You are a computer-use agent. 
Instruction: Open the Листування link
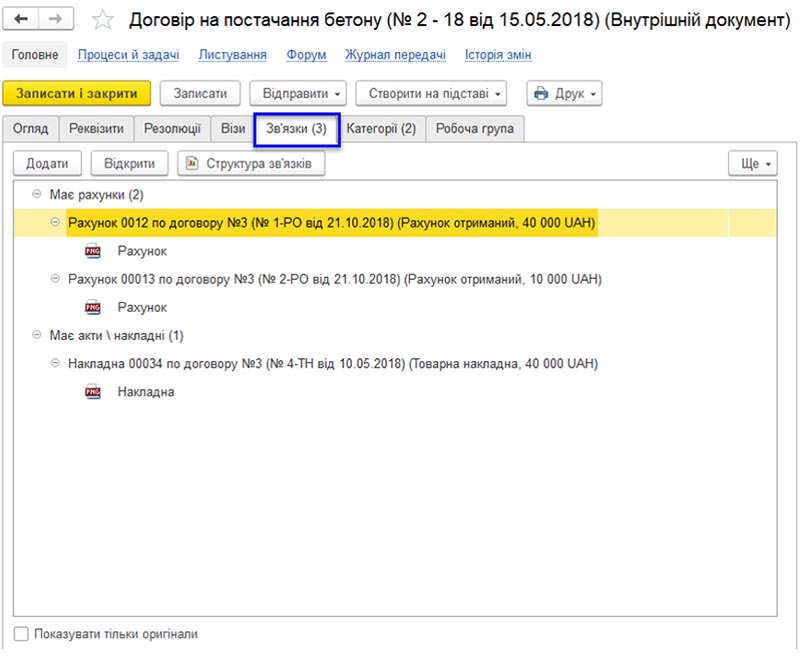[233, 55]
